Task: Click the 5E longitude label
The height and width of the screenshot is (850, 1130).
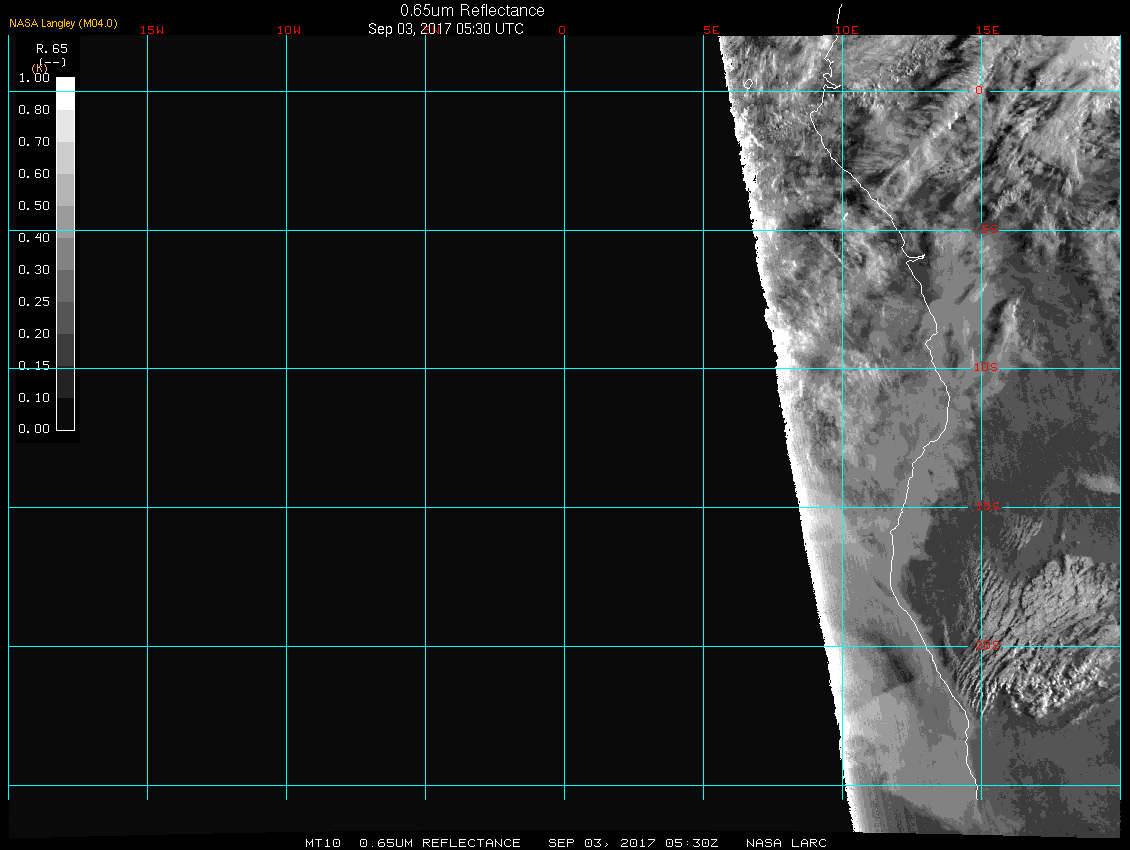Action: point(711,30)
